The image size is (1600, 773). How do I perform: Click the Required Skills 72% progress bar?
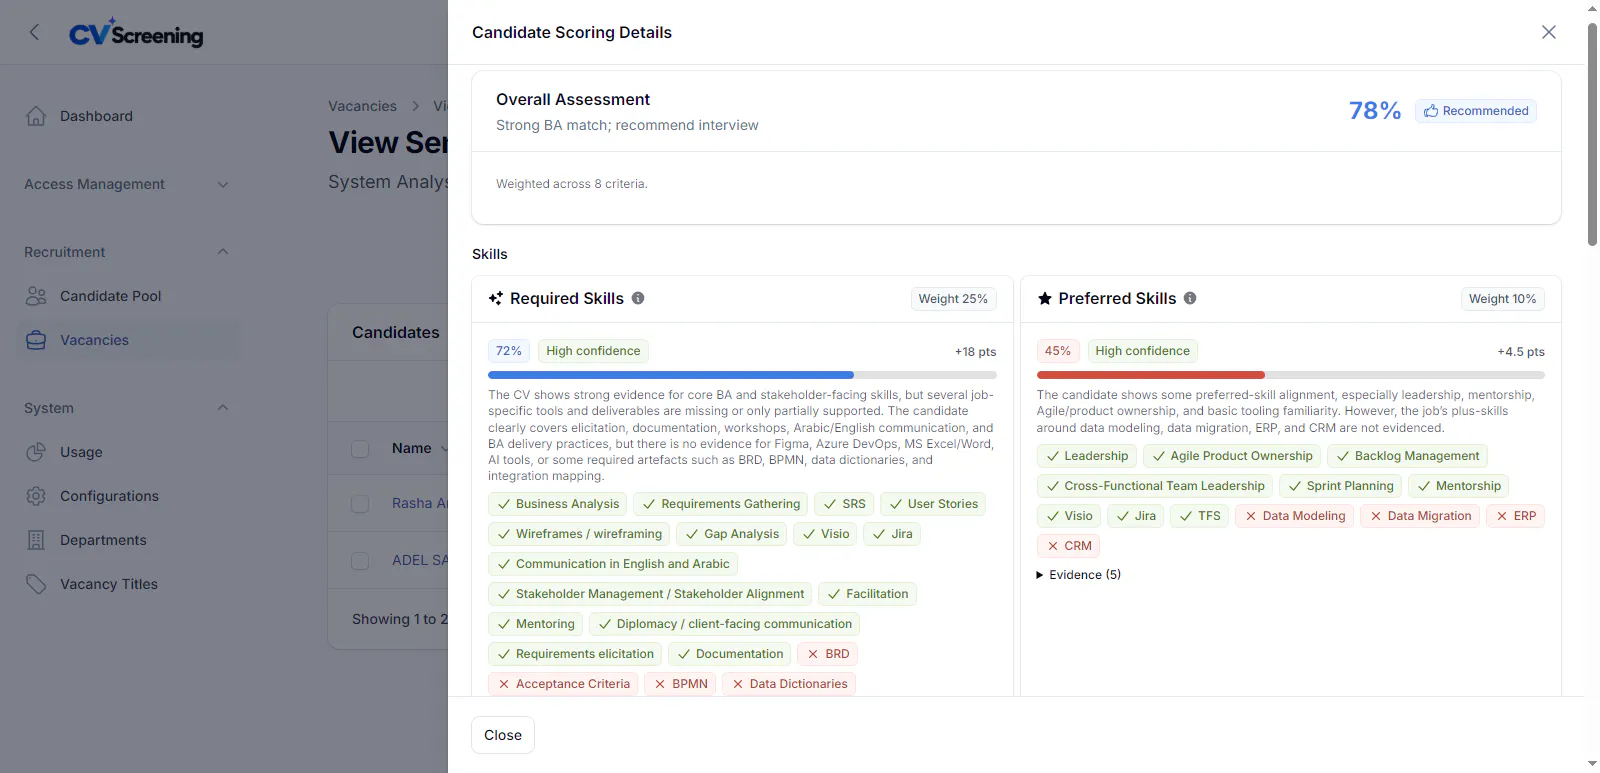(x=742, y=375)
